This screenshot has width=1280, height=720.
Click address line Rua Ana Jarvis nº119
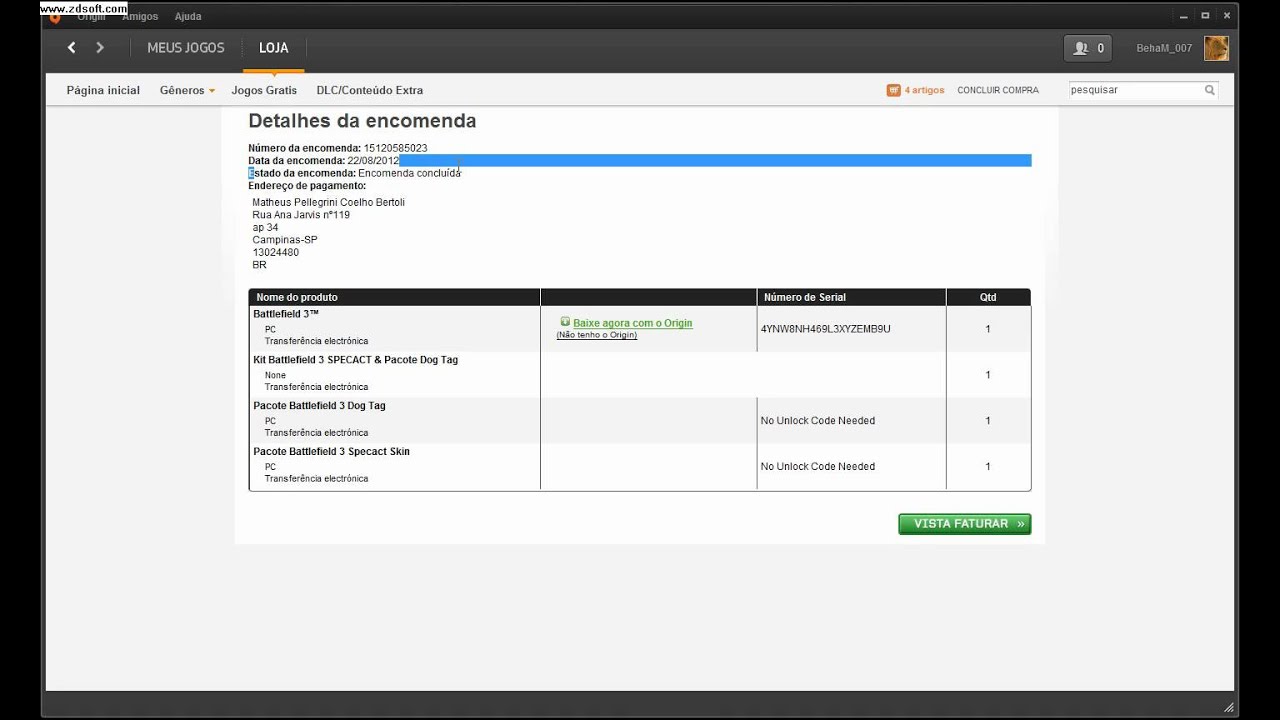point(301,215)
